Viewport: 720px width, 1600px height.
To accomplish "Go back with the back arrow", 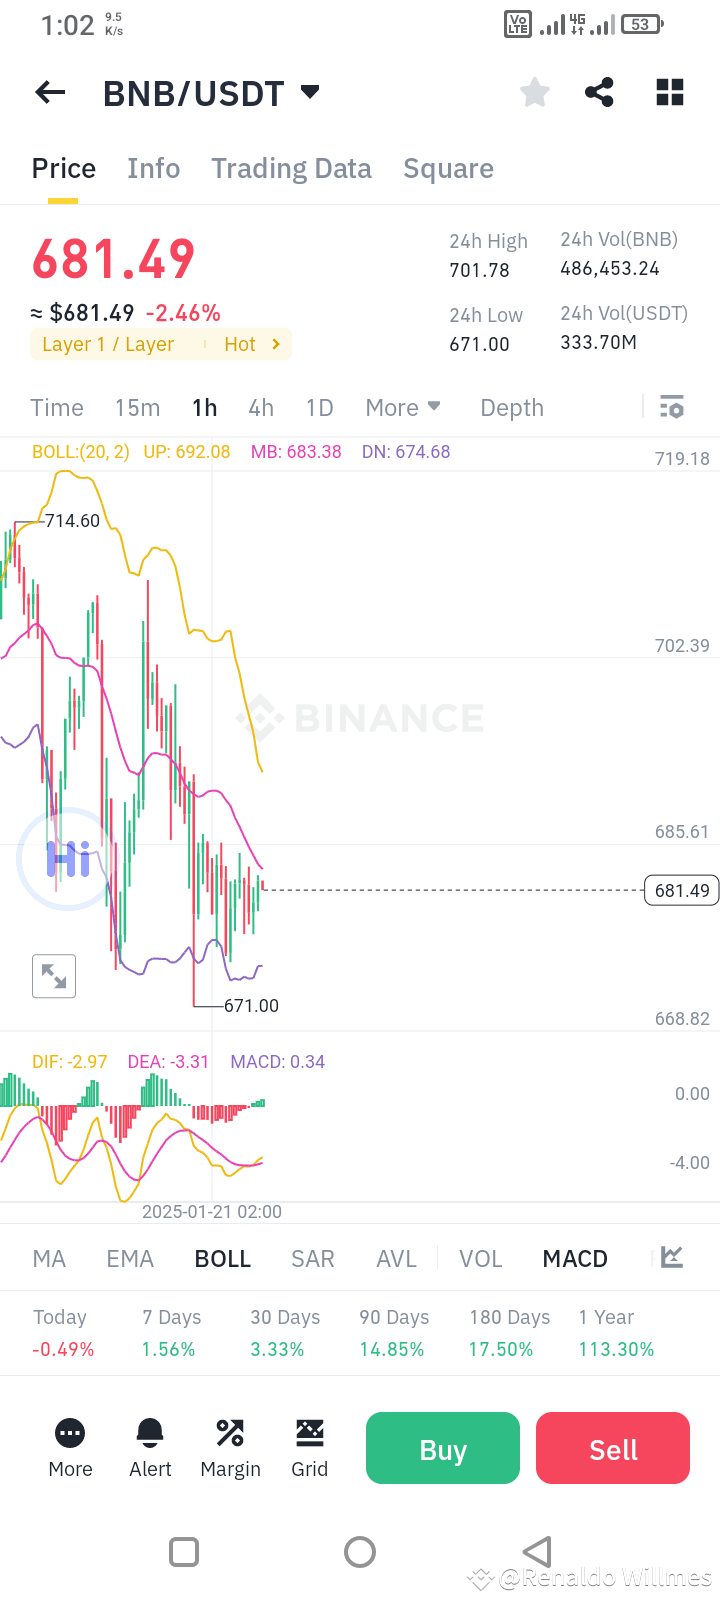I will [49, 92].
